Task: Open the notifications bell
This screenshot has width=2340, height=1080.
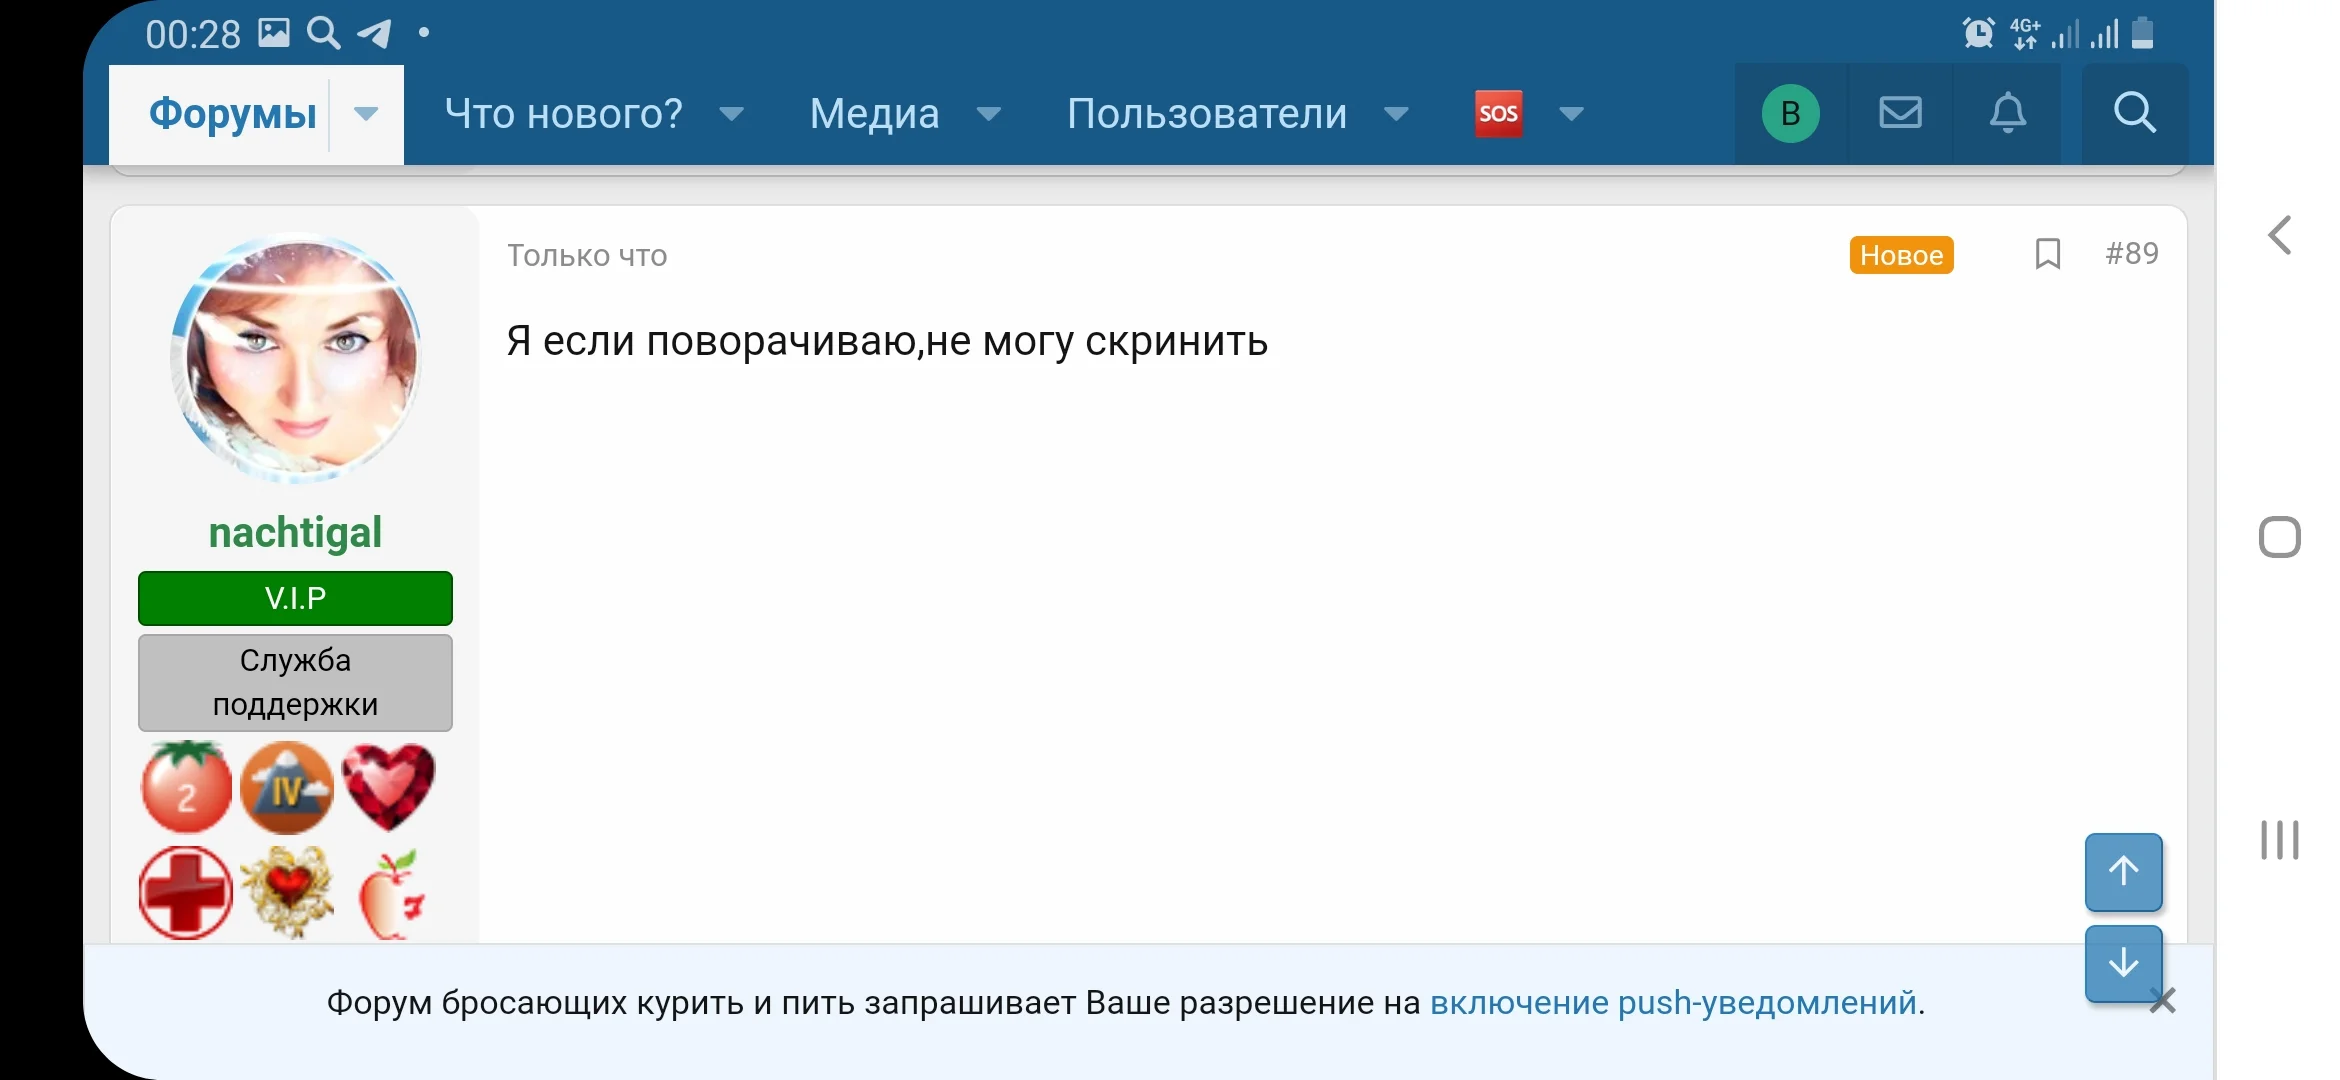Action: coord(2007,113)
